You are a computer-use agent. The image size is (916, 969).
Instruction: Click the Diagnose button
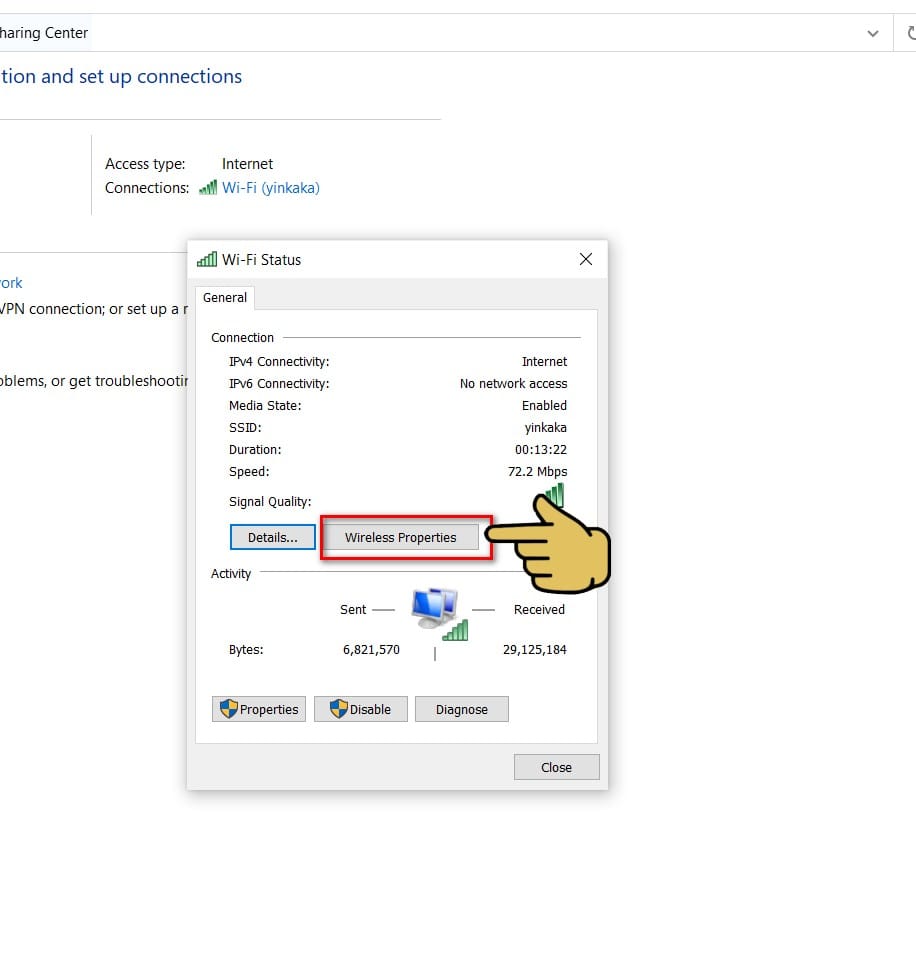click(462, 709)
